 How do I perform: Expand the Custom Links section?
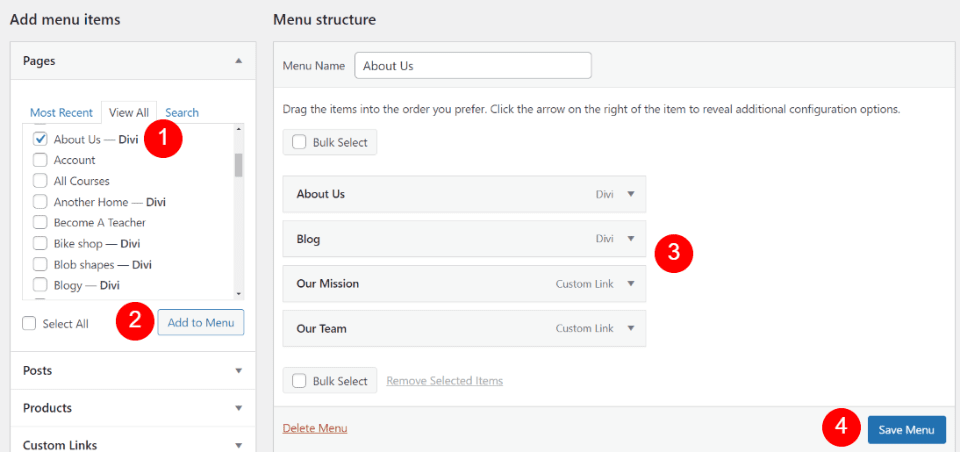coord(238,445)
